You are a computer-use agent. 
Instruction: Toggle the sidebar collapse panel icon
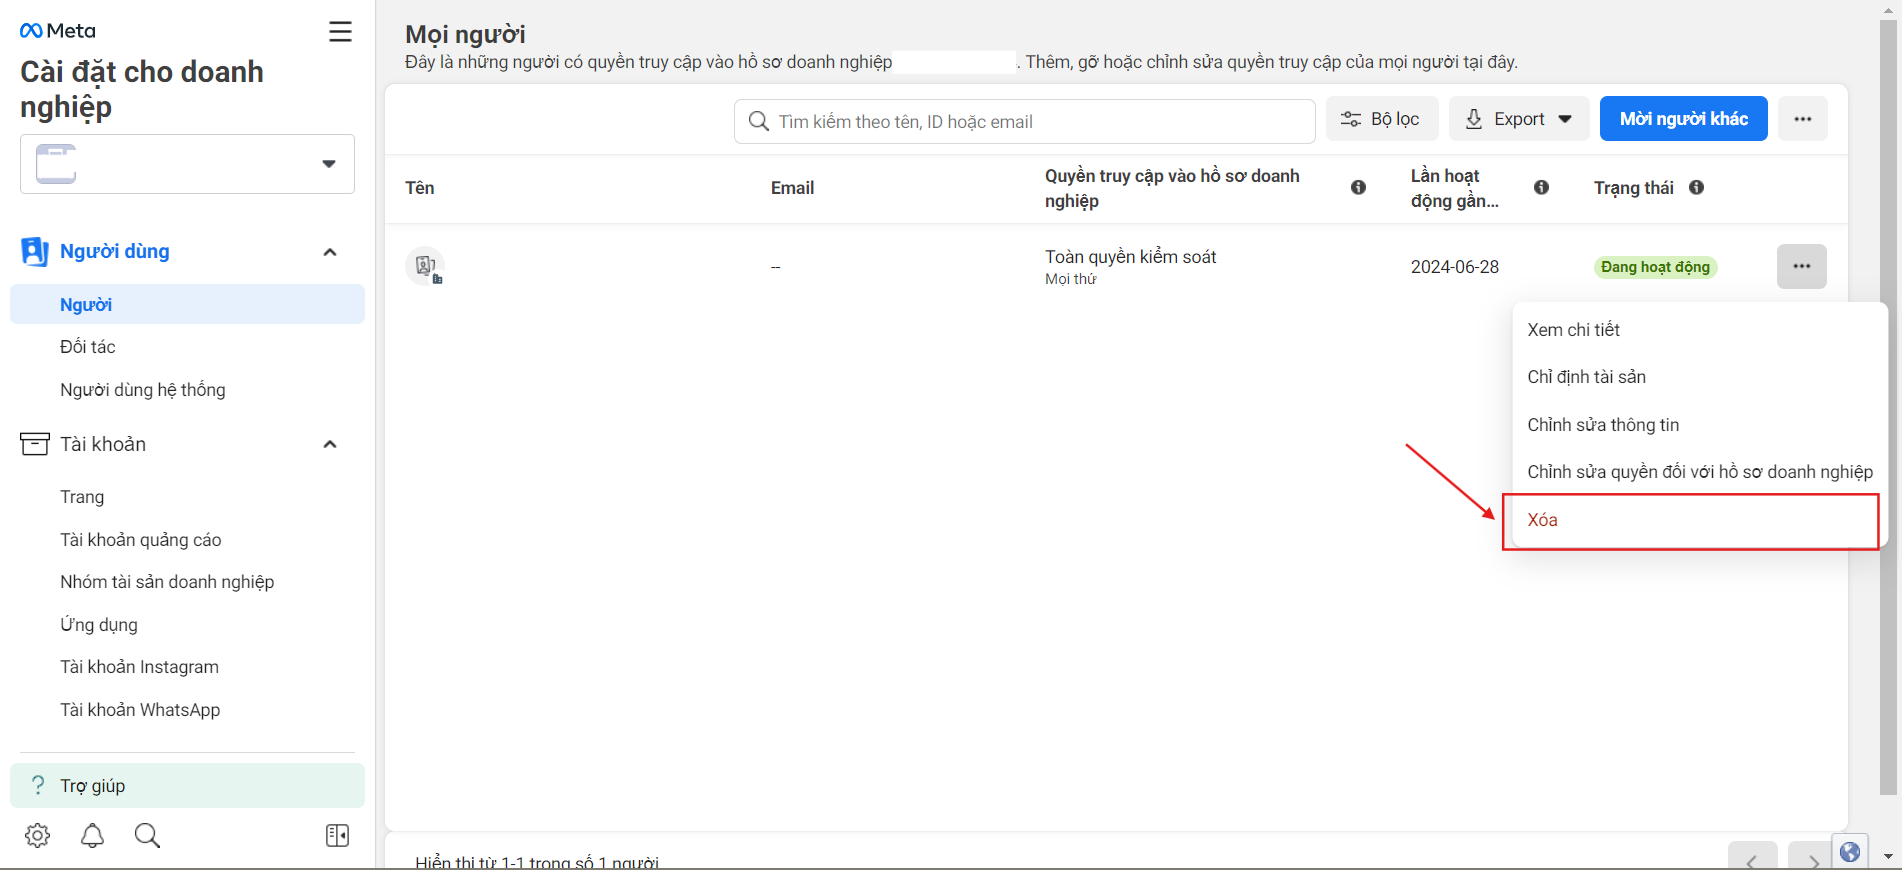[x=338, y=835]
